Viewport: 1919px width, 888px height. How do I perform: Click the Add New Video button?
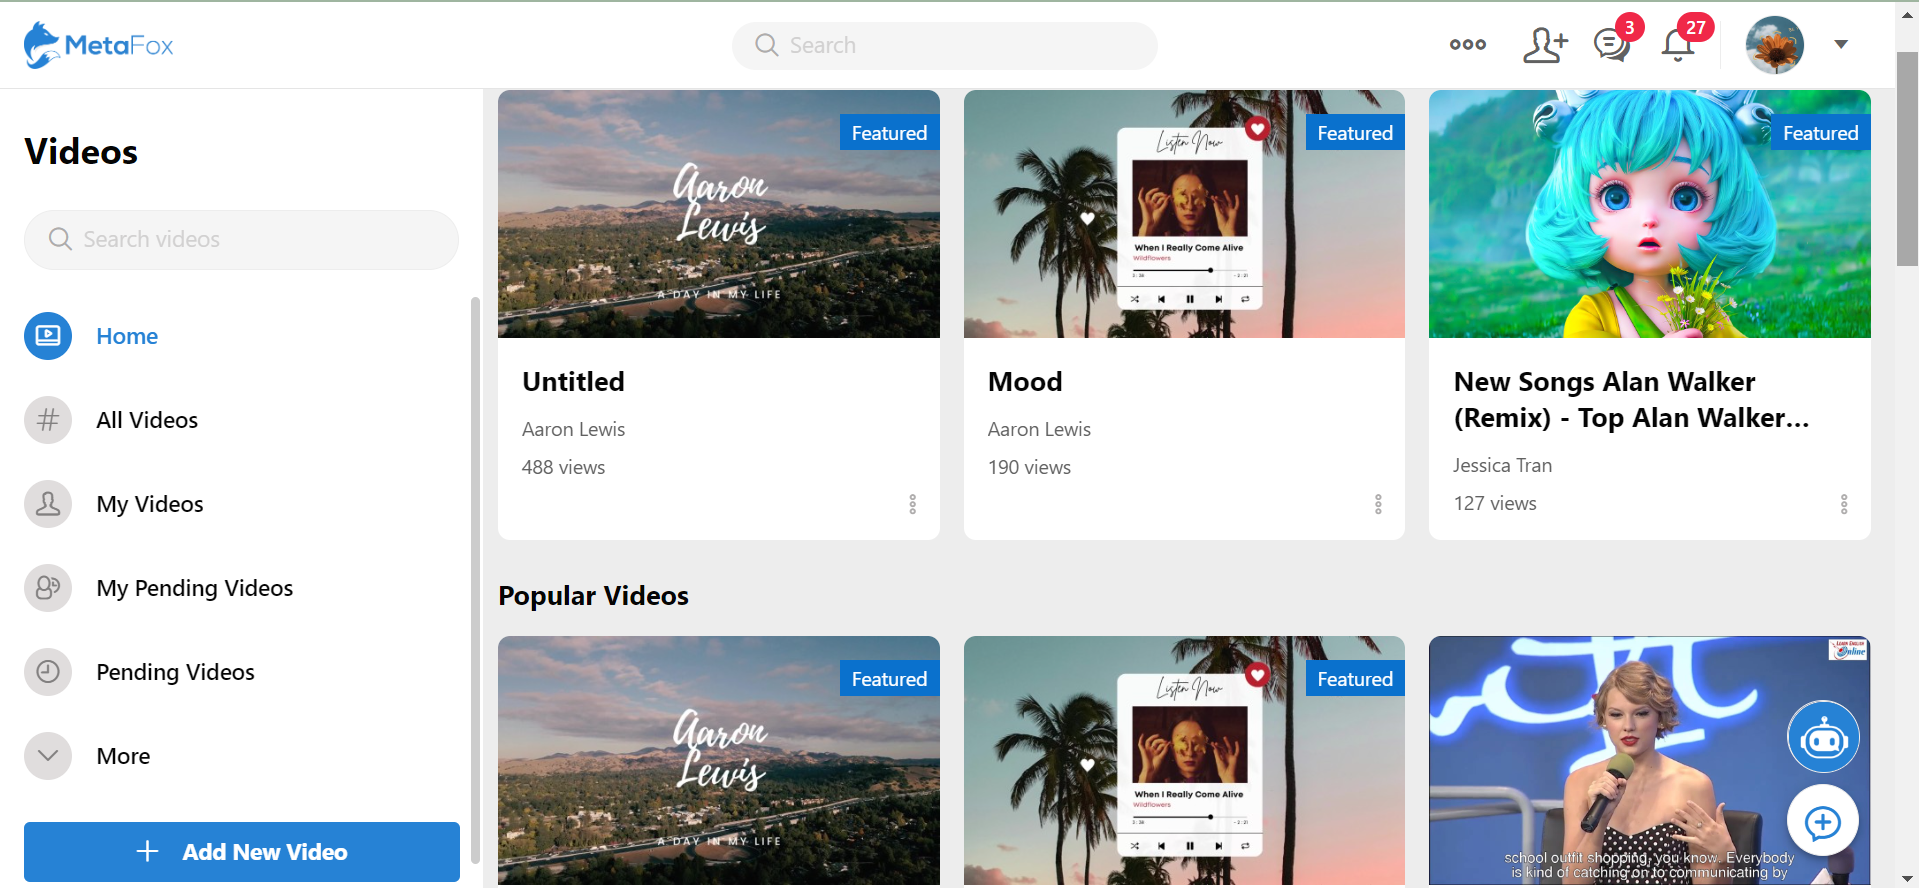pyautogui.click(x=242, y=852)
